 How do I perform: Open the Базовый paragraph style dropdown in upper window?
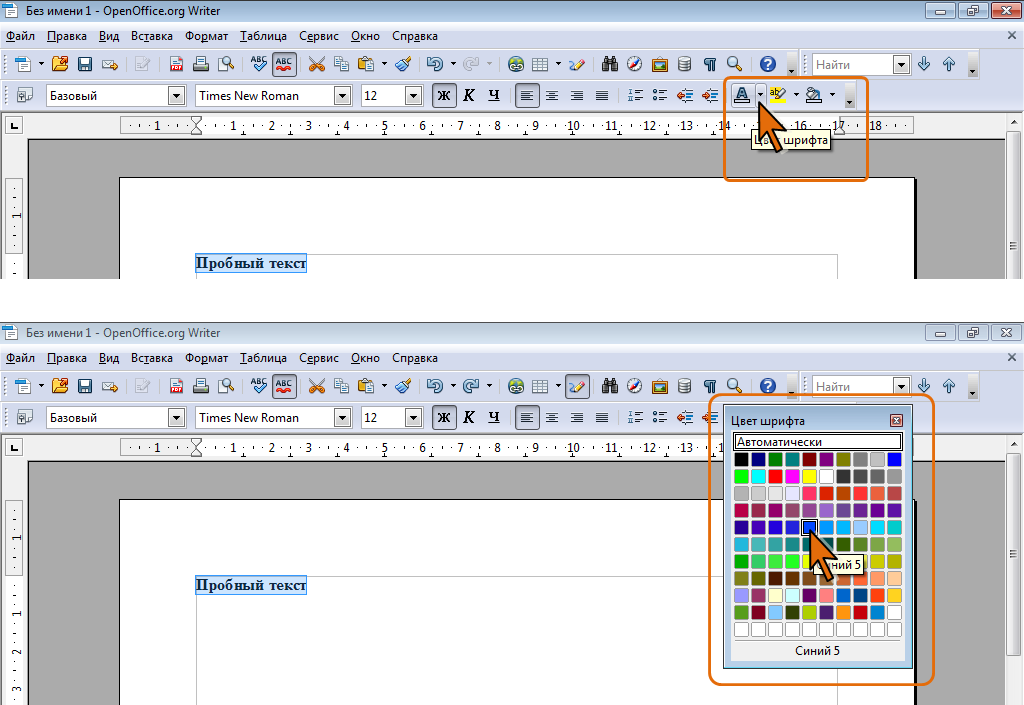tap(176, 96)
